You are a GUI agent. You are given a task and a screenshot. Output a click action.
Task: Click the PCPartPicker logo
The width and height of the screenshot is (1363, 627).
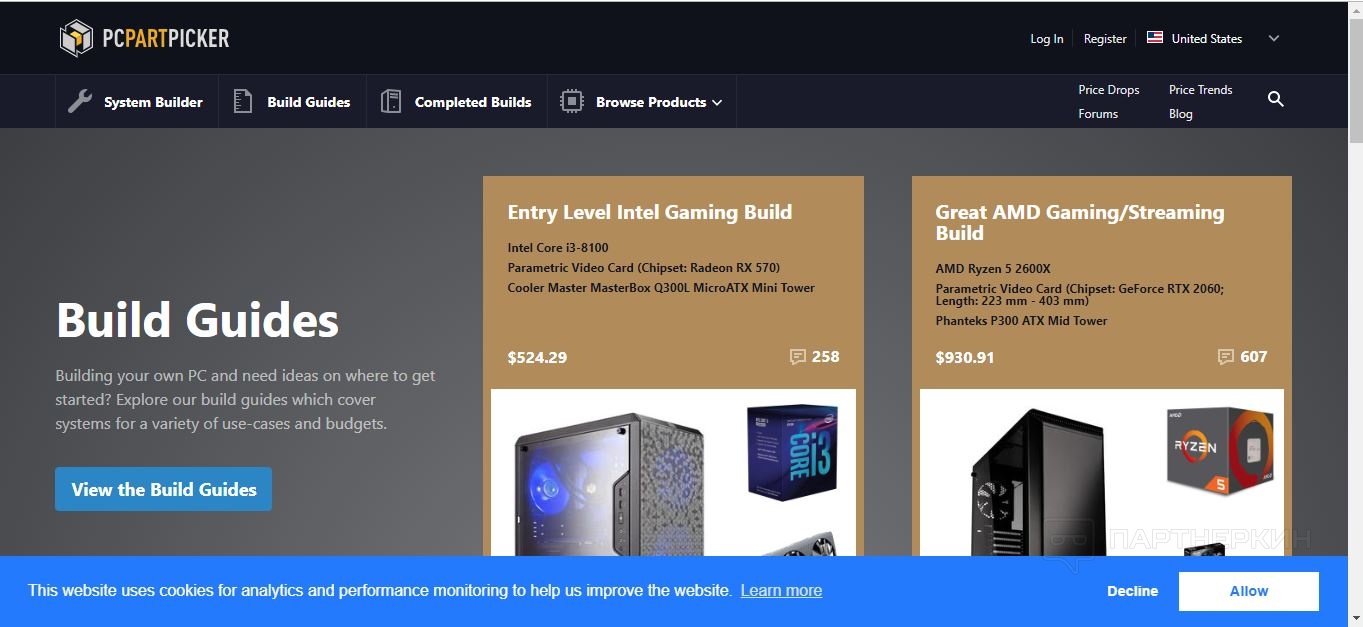144,38
